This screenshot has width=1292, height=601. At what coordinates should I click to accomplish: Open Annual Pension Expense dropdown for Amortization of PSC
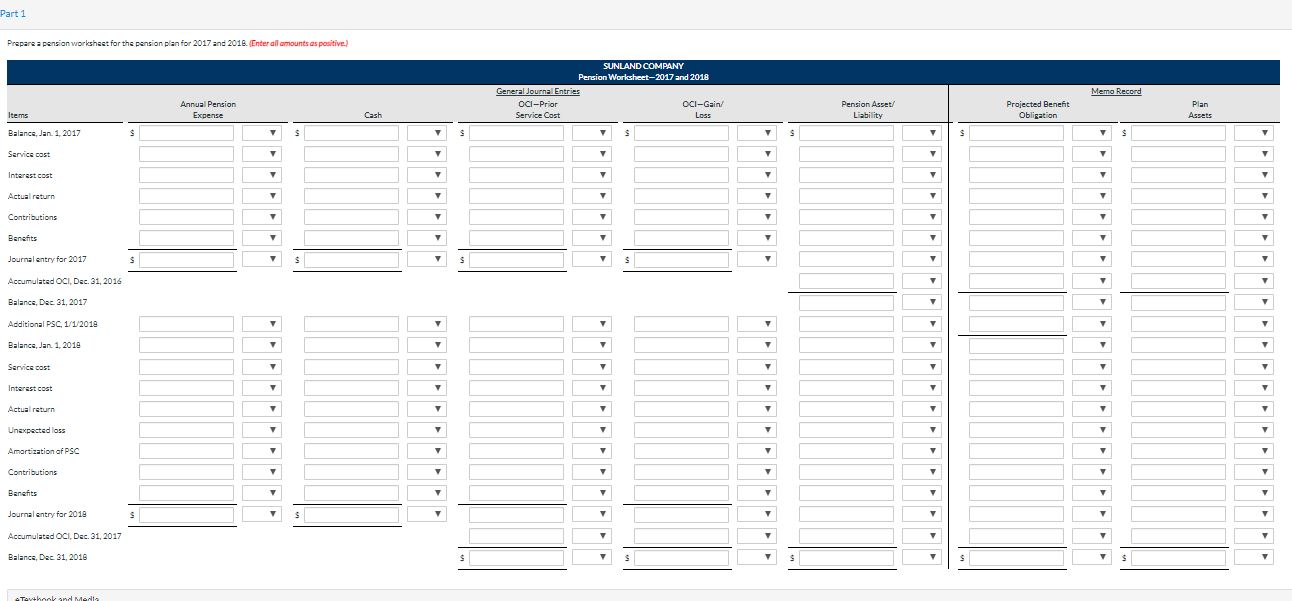click(260, 451)
